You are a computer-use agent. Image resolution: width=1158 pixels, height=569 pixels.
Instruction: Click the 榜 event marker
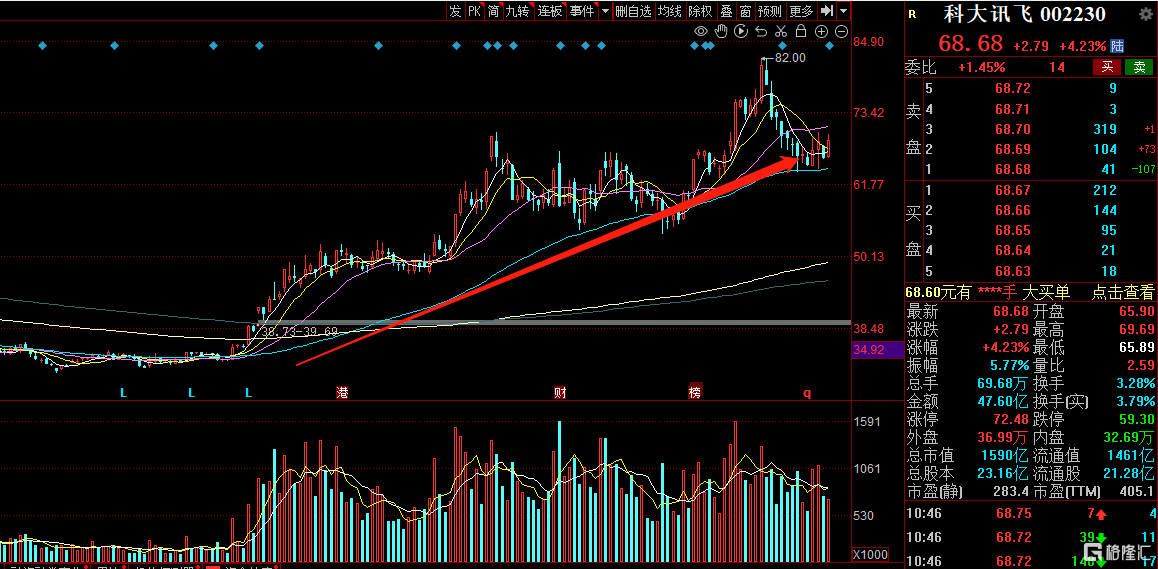click(x=694, y=393)
